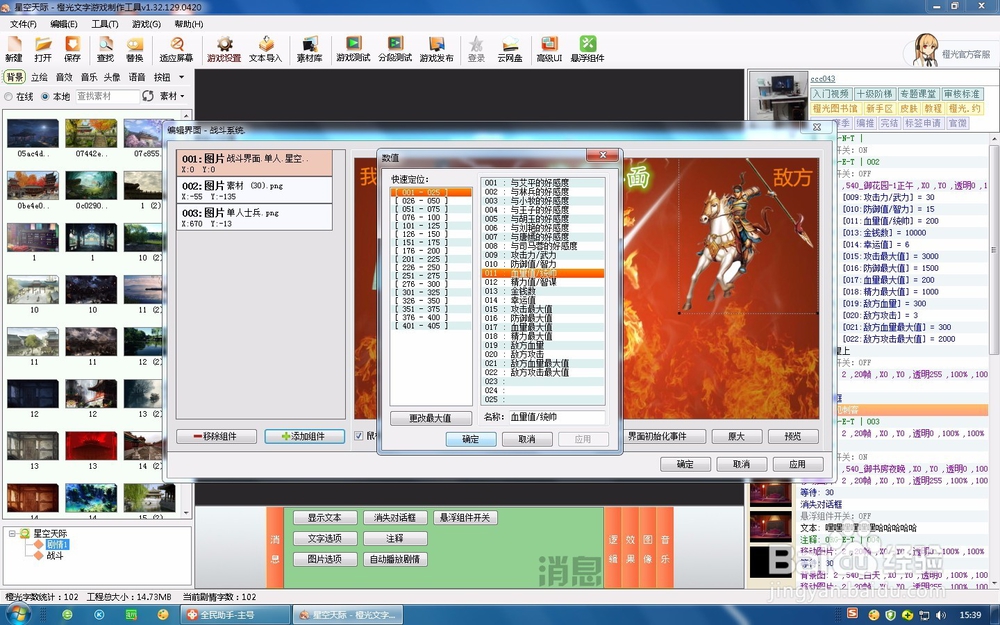Click the 悬浮组件 floating component icon
This screenshot has width=1000, height=625.
pyautogui.click(x=587, y=49)
